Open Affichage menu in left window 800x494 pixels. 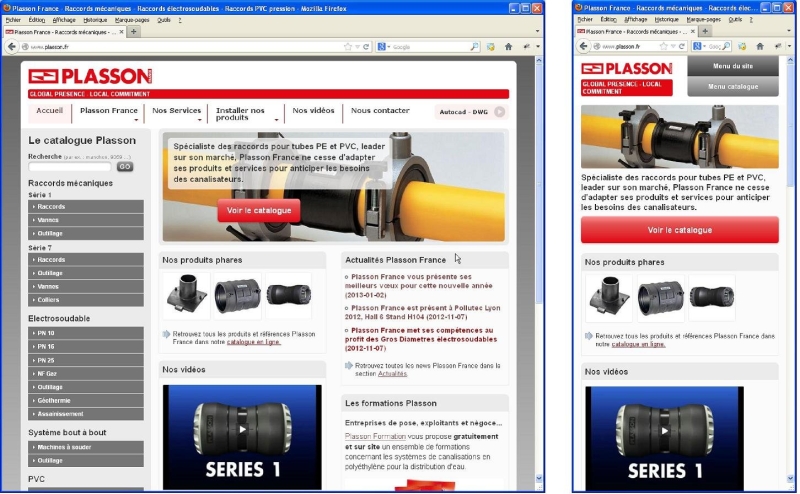coord(64,20)
